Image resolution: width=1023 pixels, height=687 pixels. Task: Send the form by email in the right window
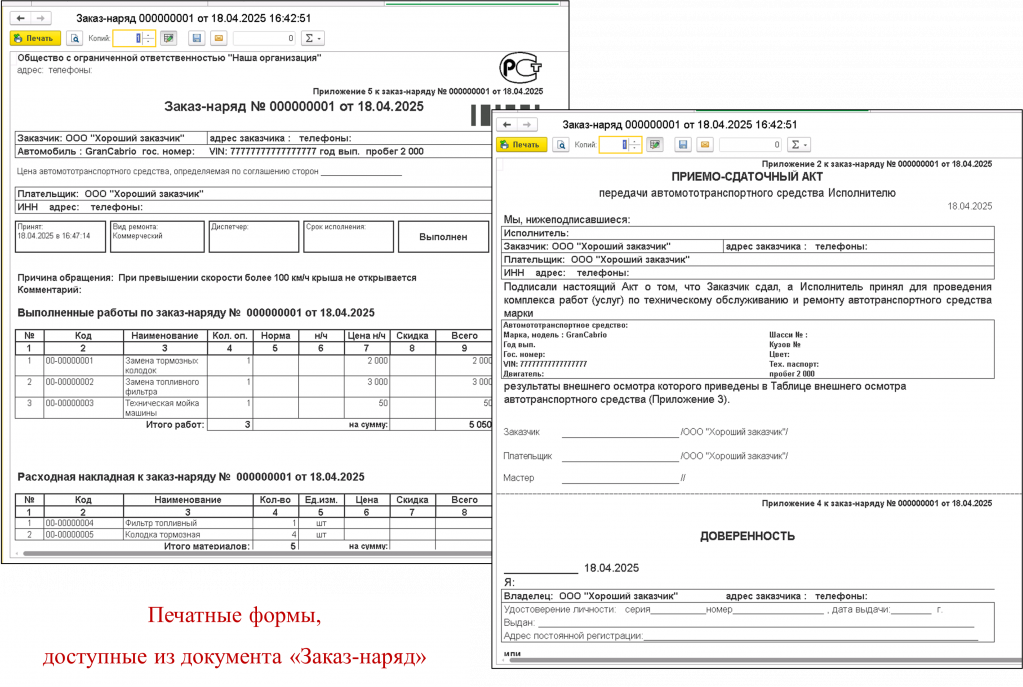(705, 145)
